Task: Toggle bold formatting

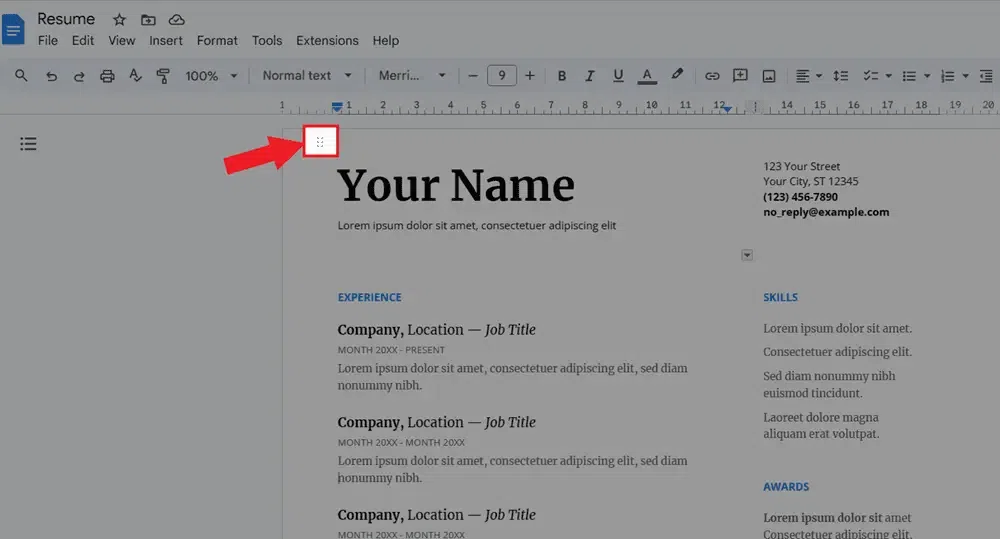Action: pyautogui.click(x=562, y=76)
